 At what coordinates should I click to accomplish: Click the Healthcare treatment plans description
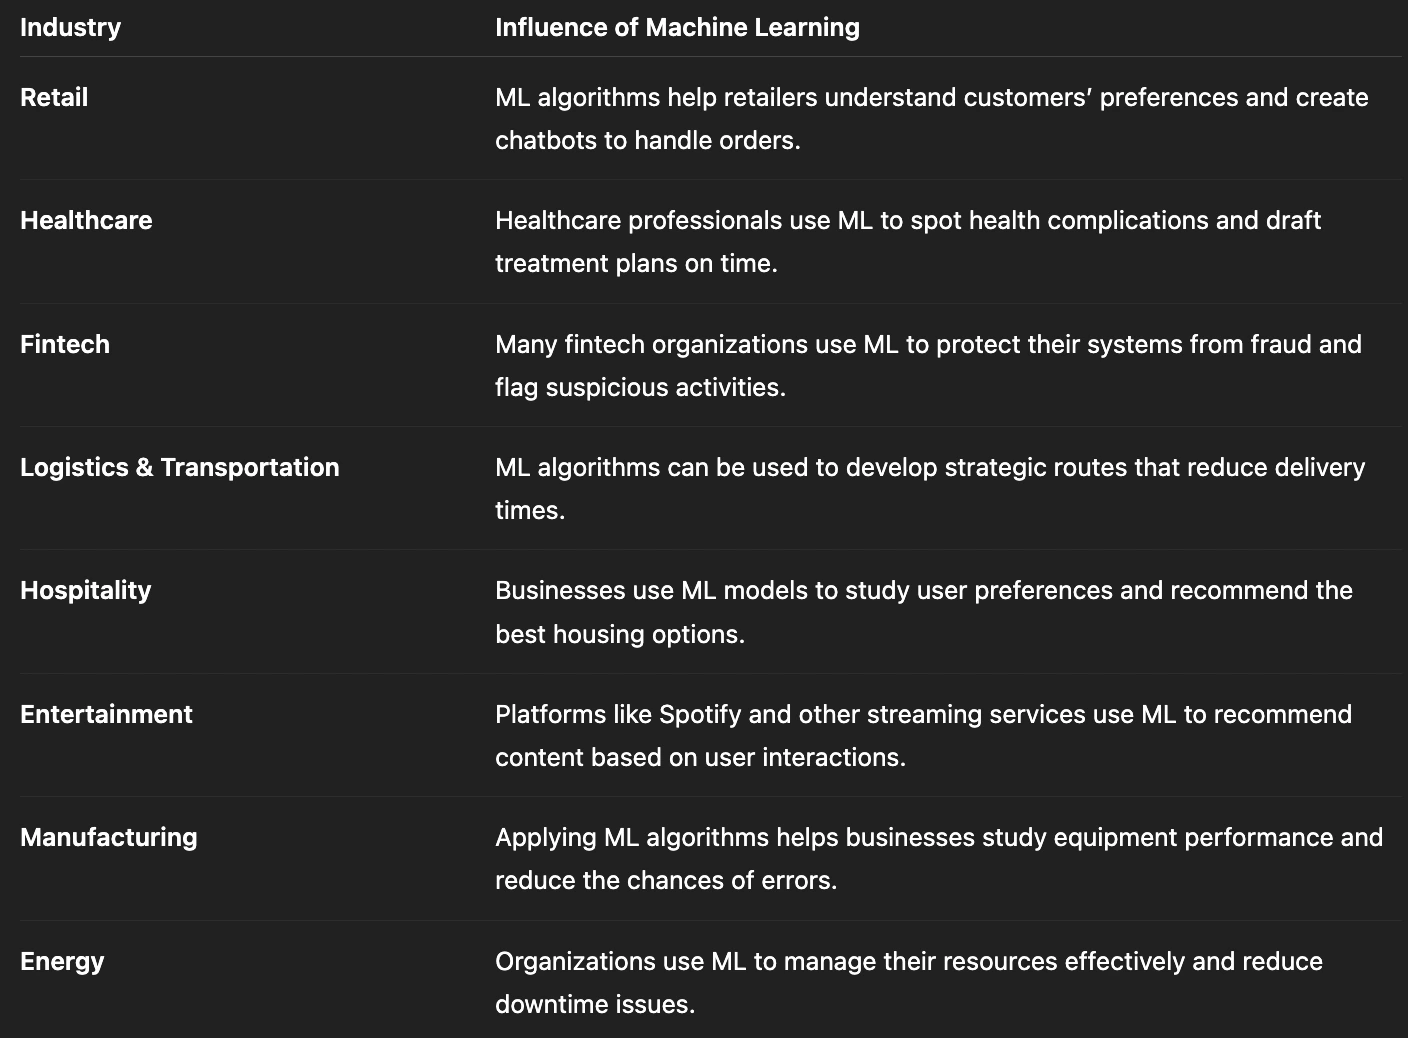(x=907, y=241)
